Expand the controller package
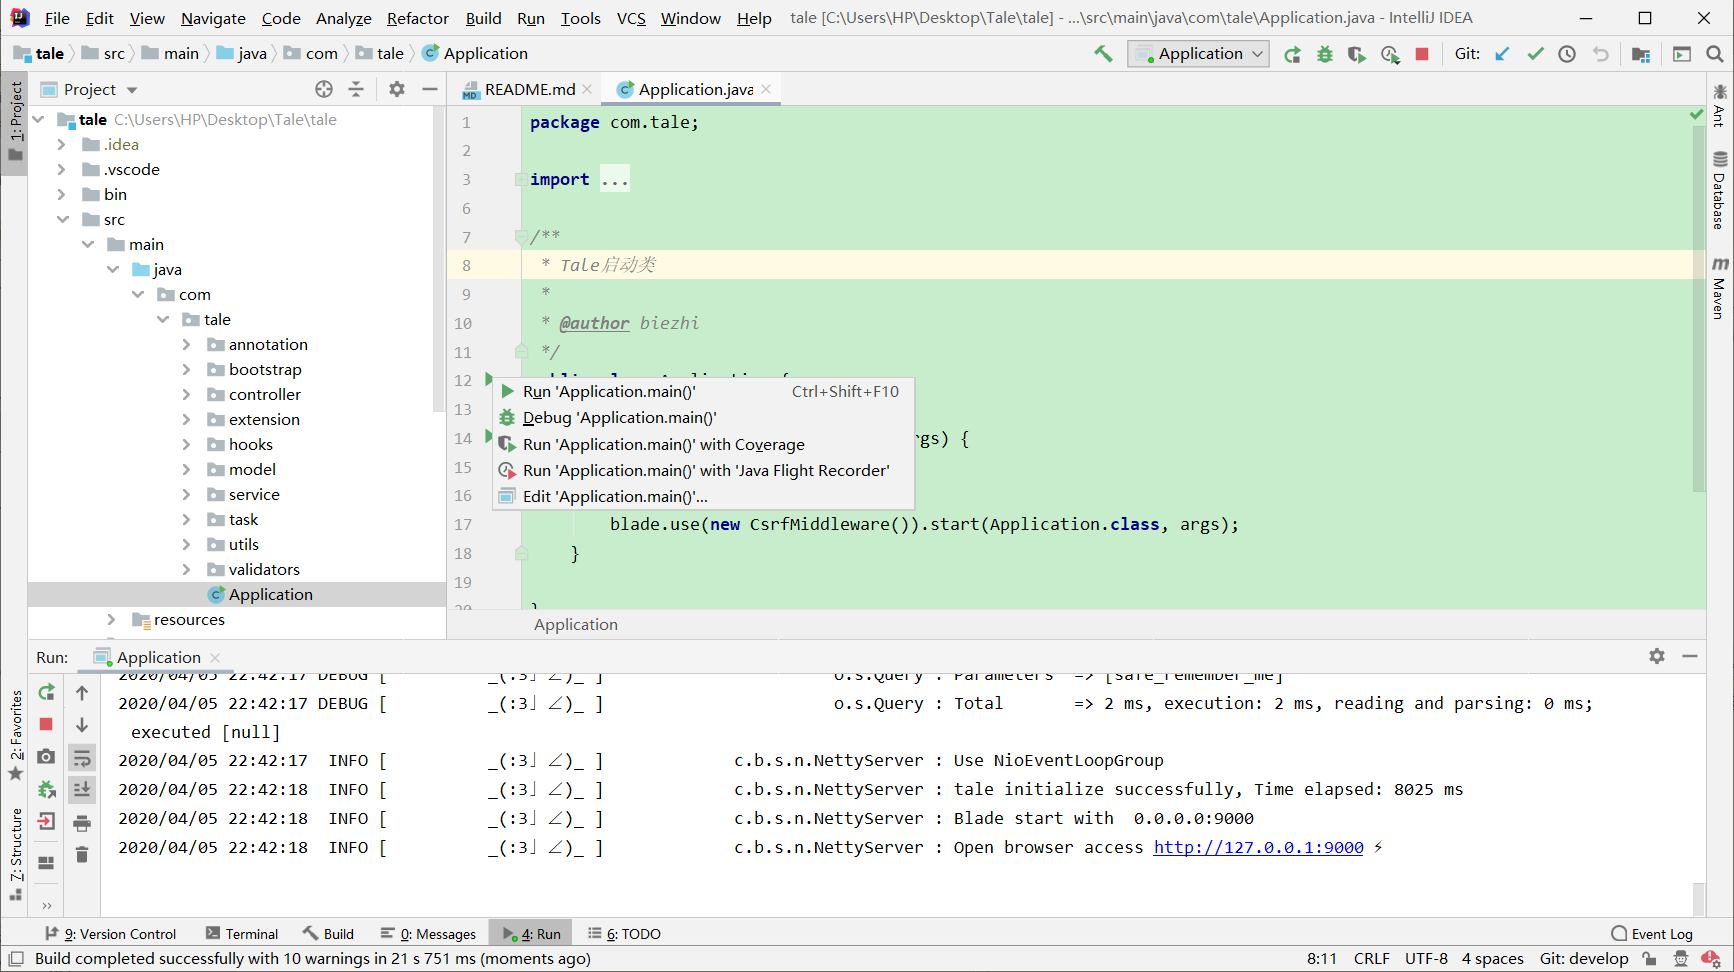 [x=186, y=395]
